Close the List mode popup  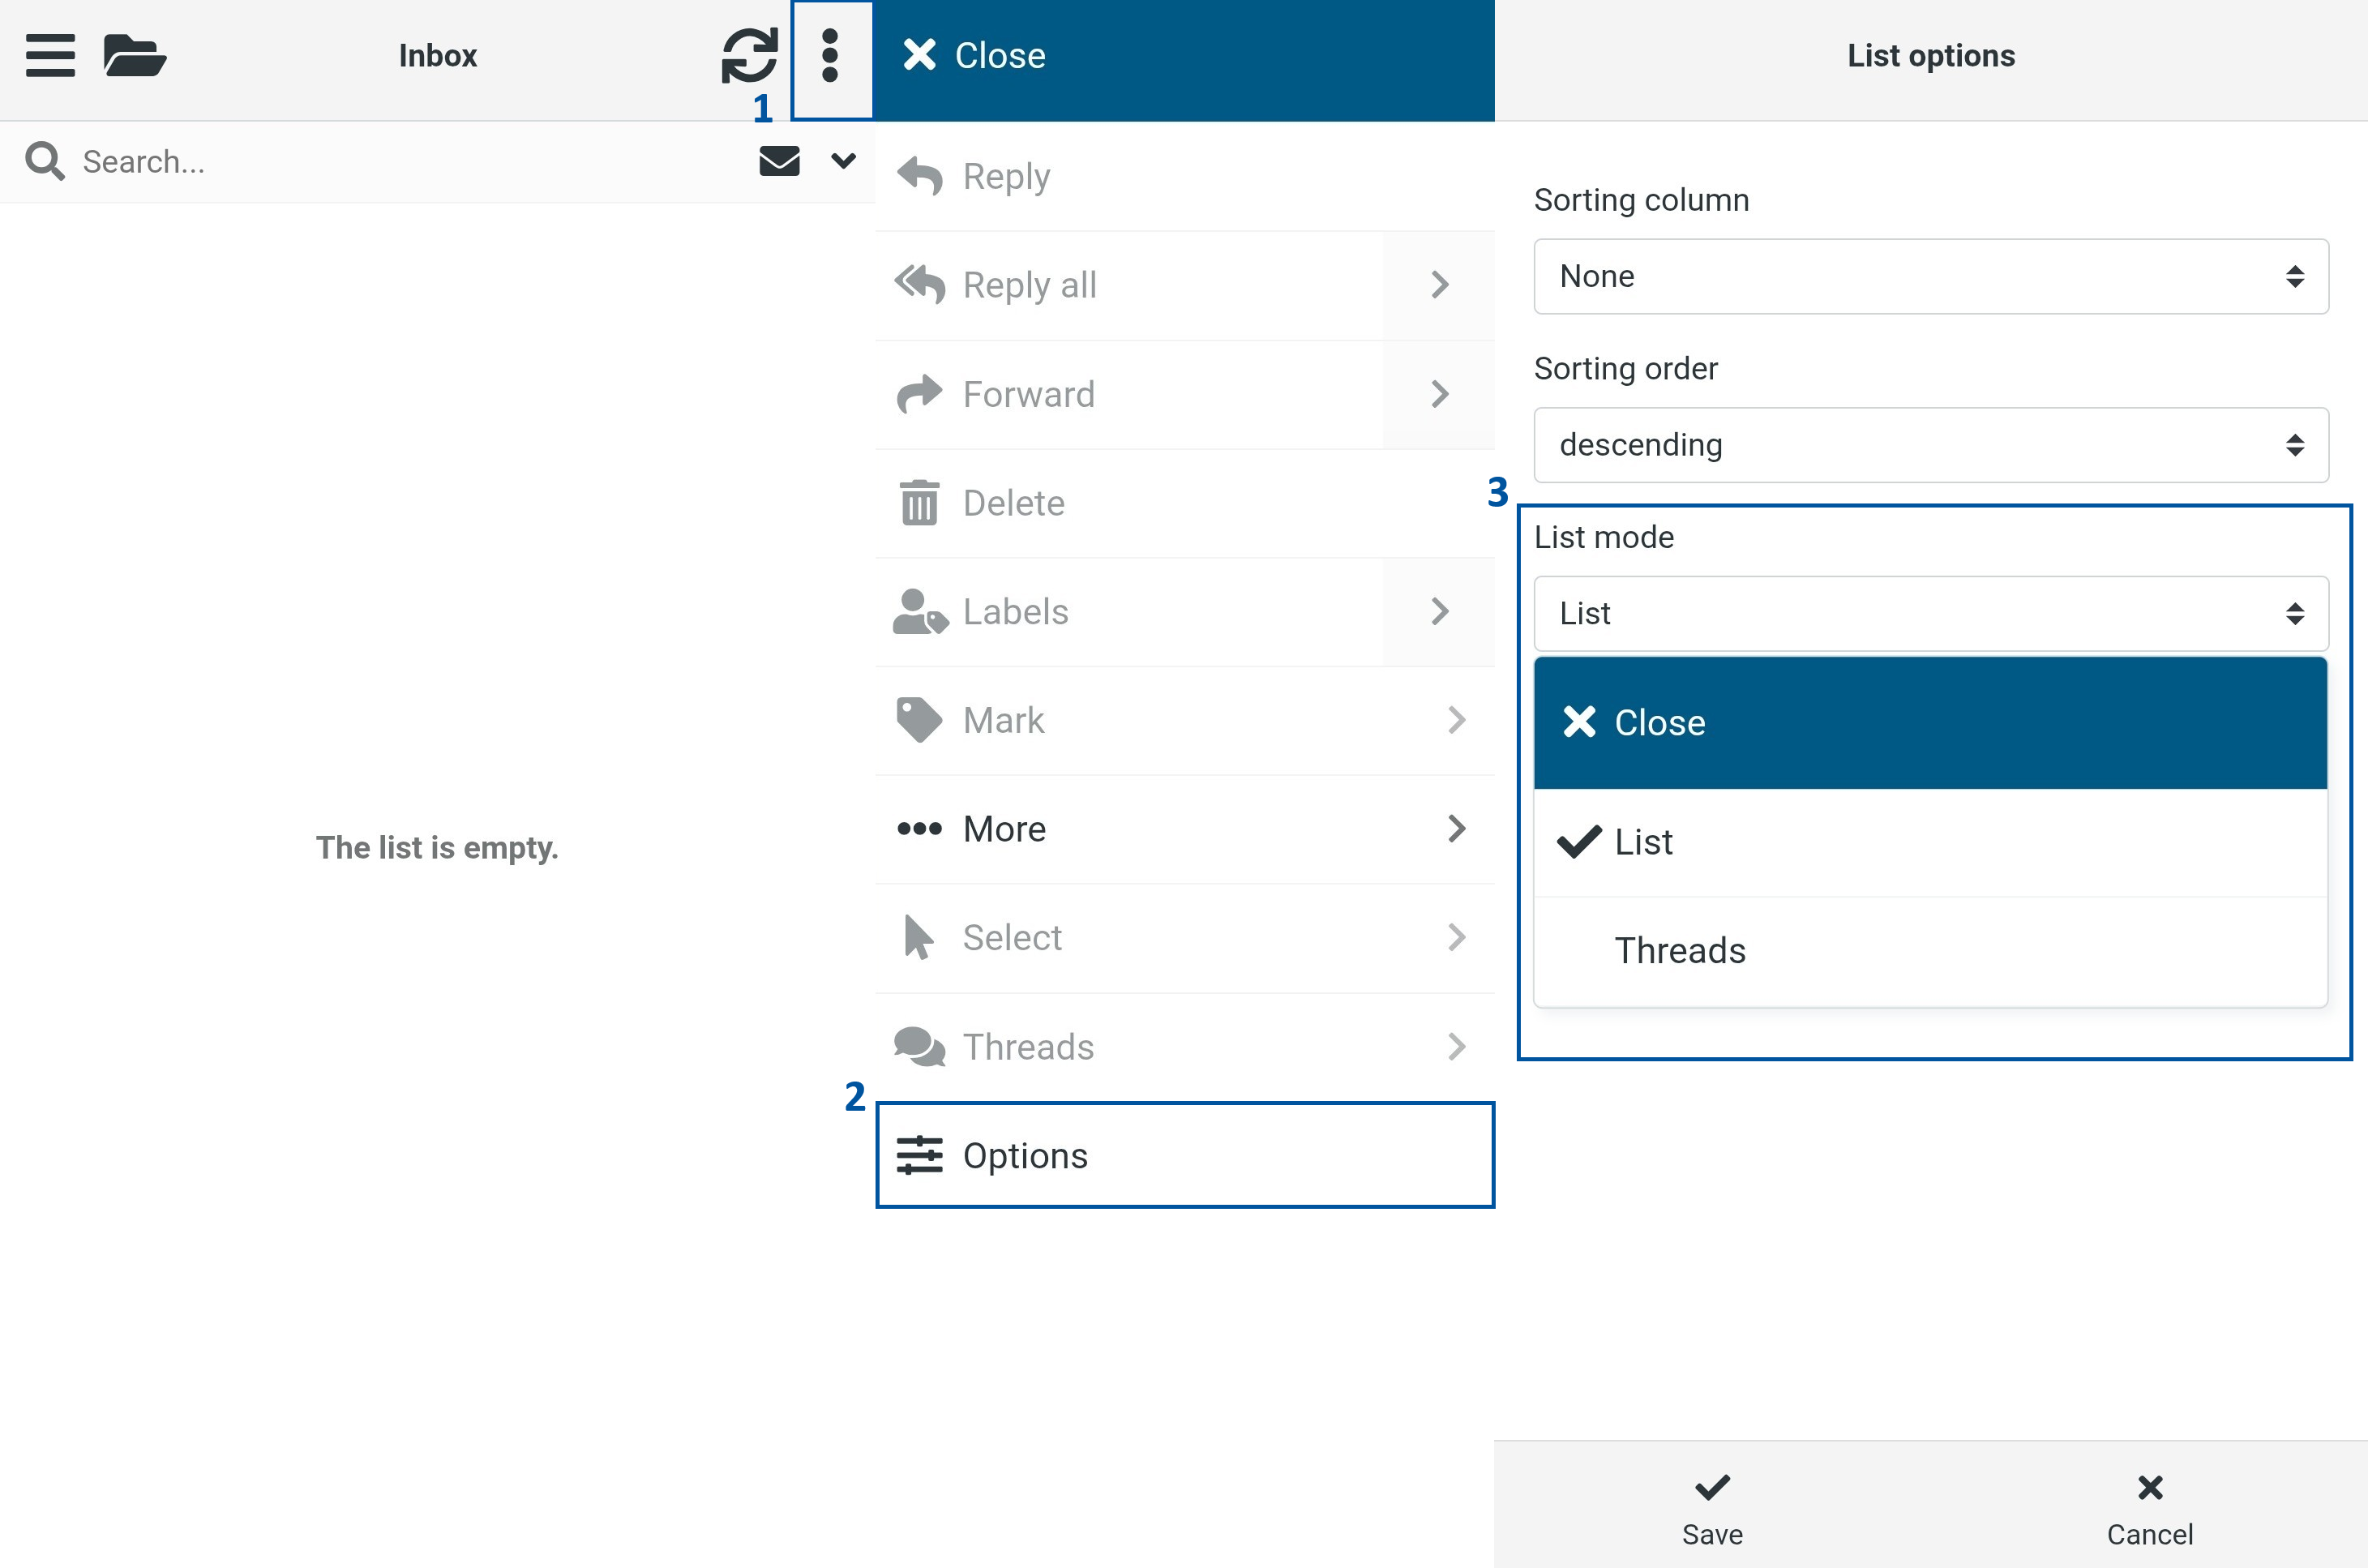click(x=1930, y=722)
